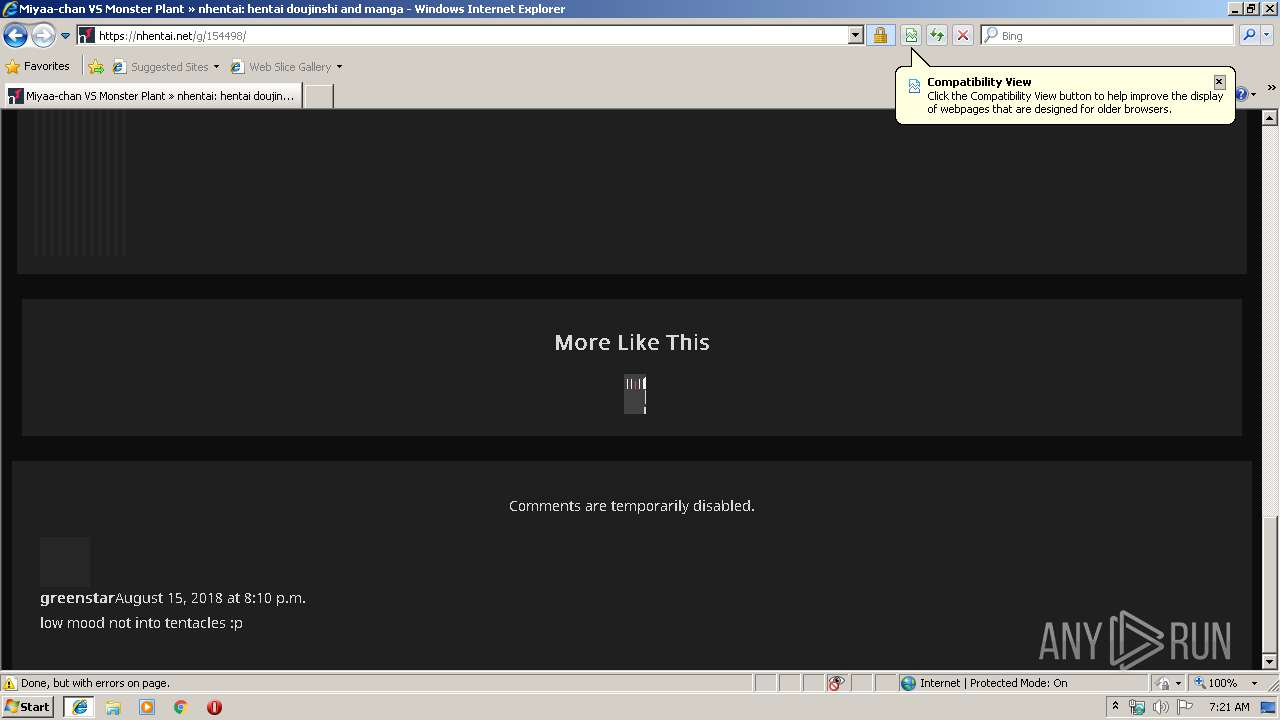Click 'Comments are temporarily disabled.' text
This screenshot has height=720, width=1280.
click(x=632, y=506)
